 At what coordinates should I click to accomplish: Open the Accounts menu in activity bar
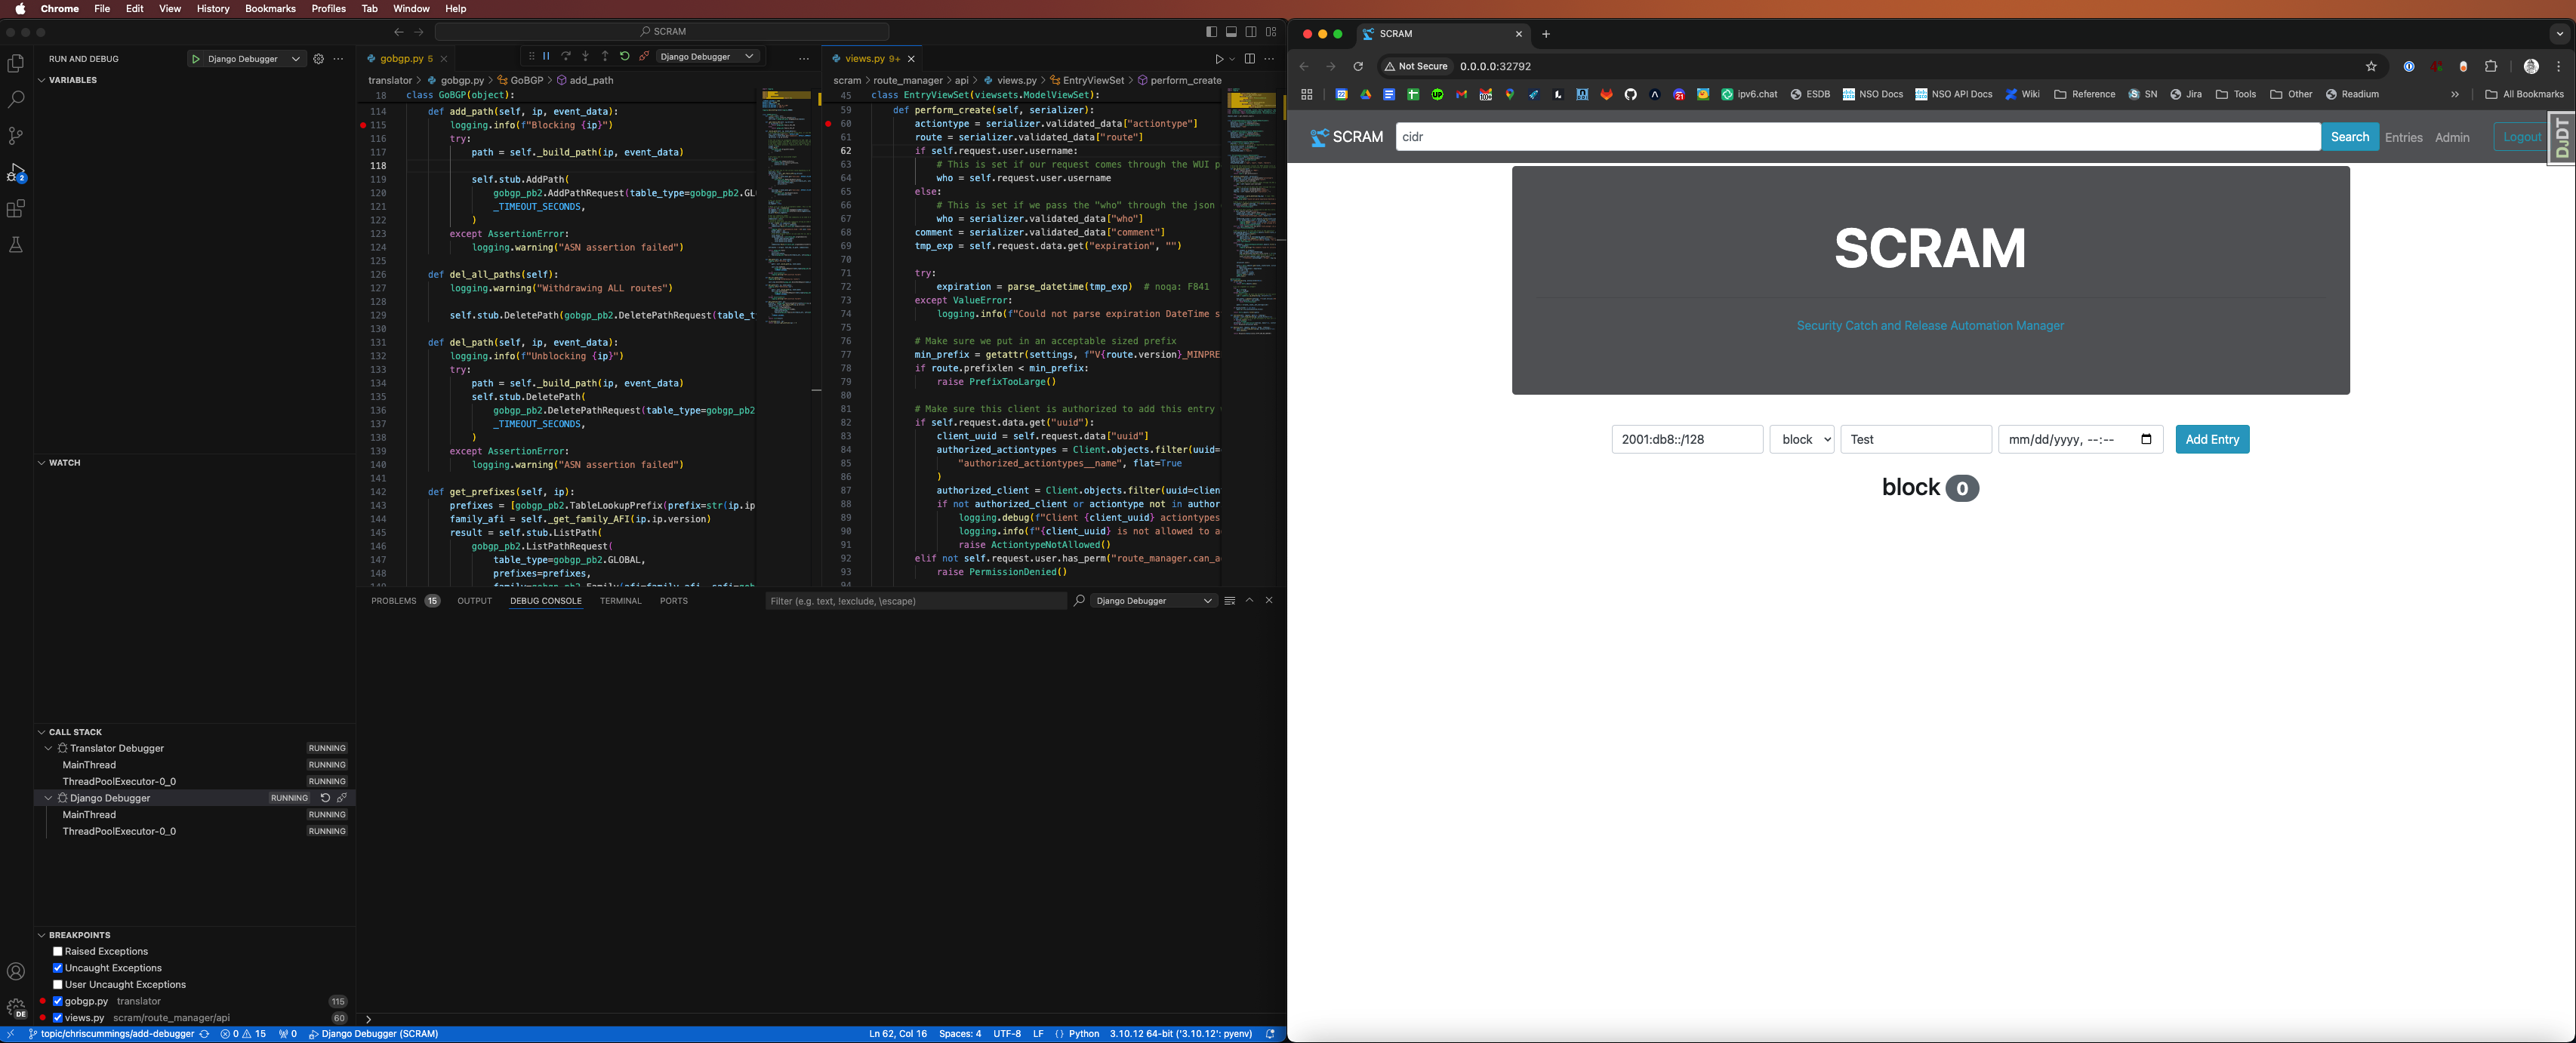click(16, 971)
